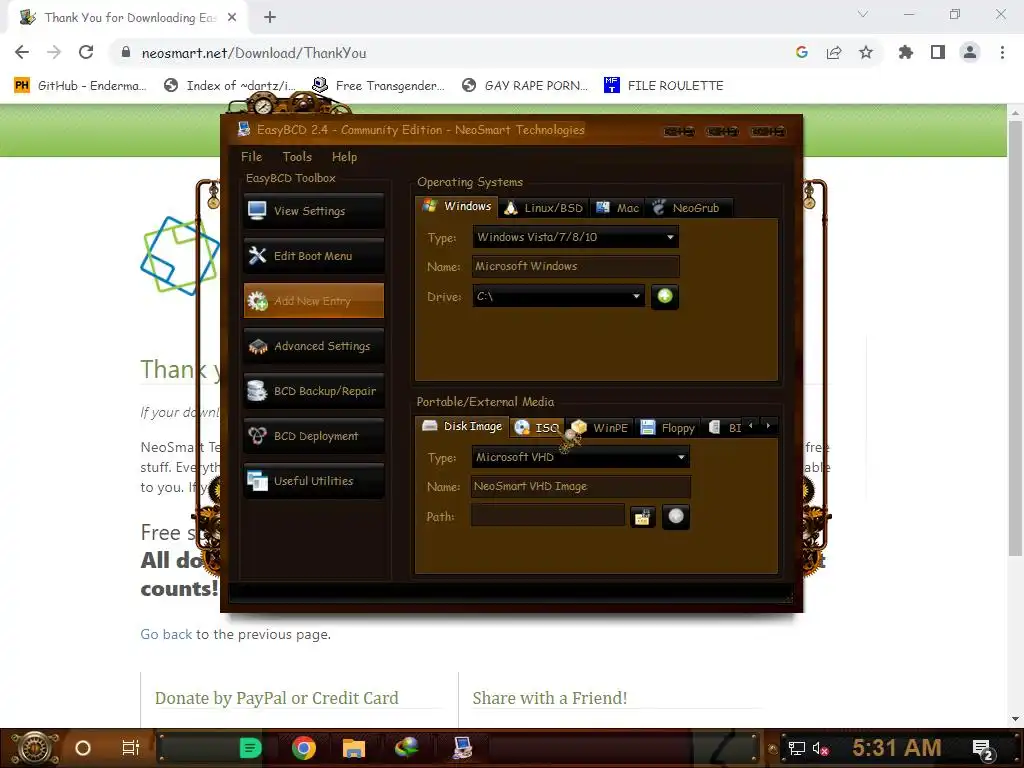The image size is (1024, 768).
Task: Click the network tray icon
Action: click(x=796, y=748)
